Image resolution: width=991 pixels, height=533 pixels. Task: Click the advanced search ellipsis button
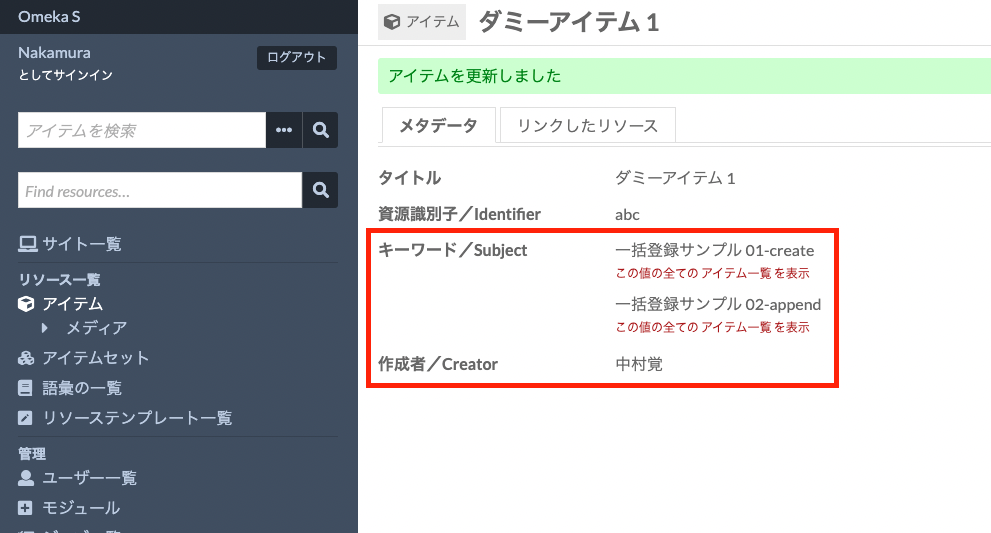284,130
